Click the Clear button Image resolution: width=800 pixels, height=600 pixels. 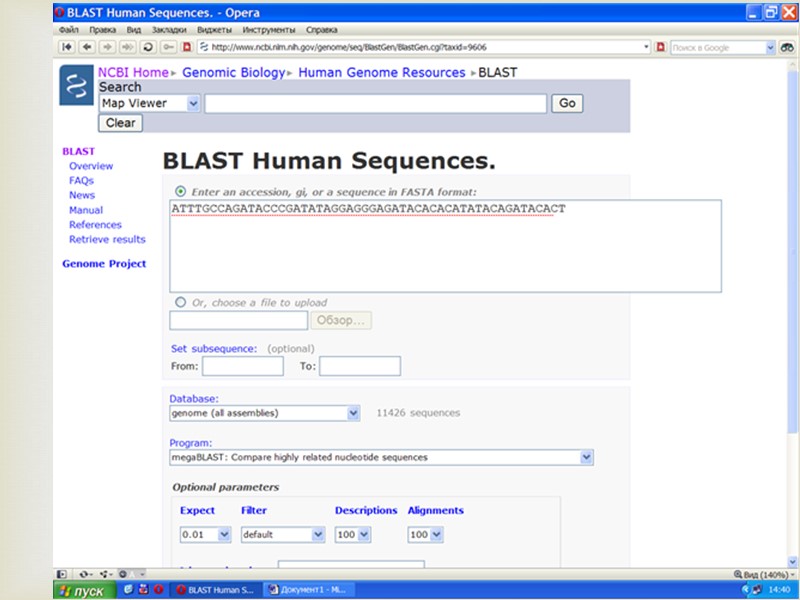pos(120,123)
